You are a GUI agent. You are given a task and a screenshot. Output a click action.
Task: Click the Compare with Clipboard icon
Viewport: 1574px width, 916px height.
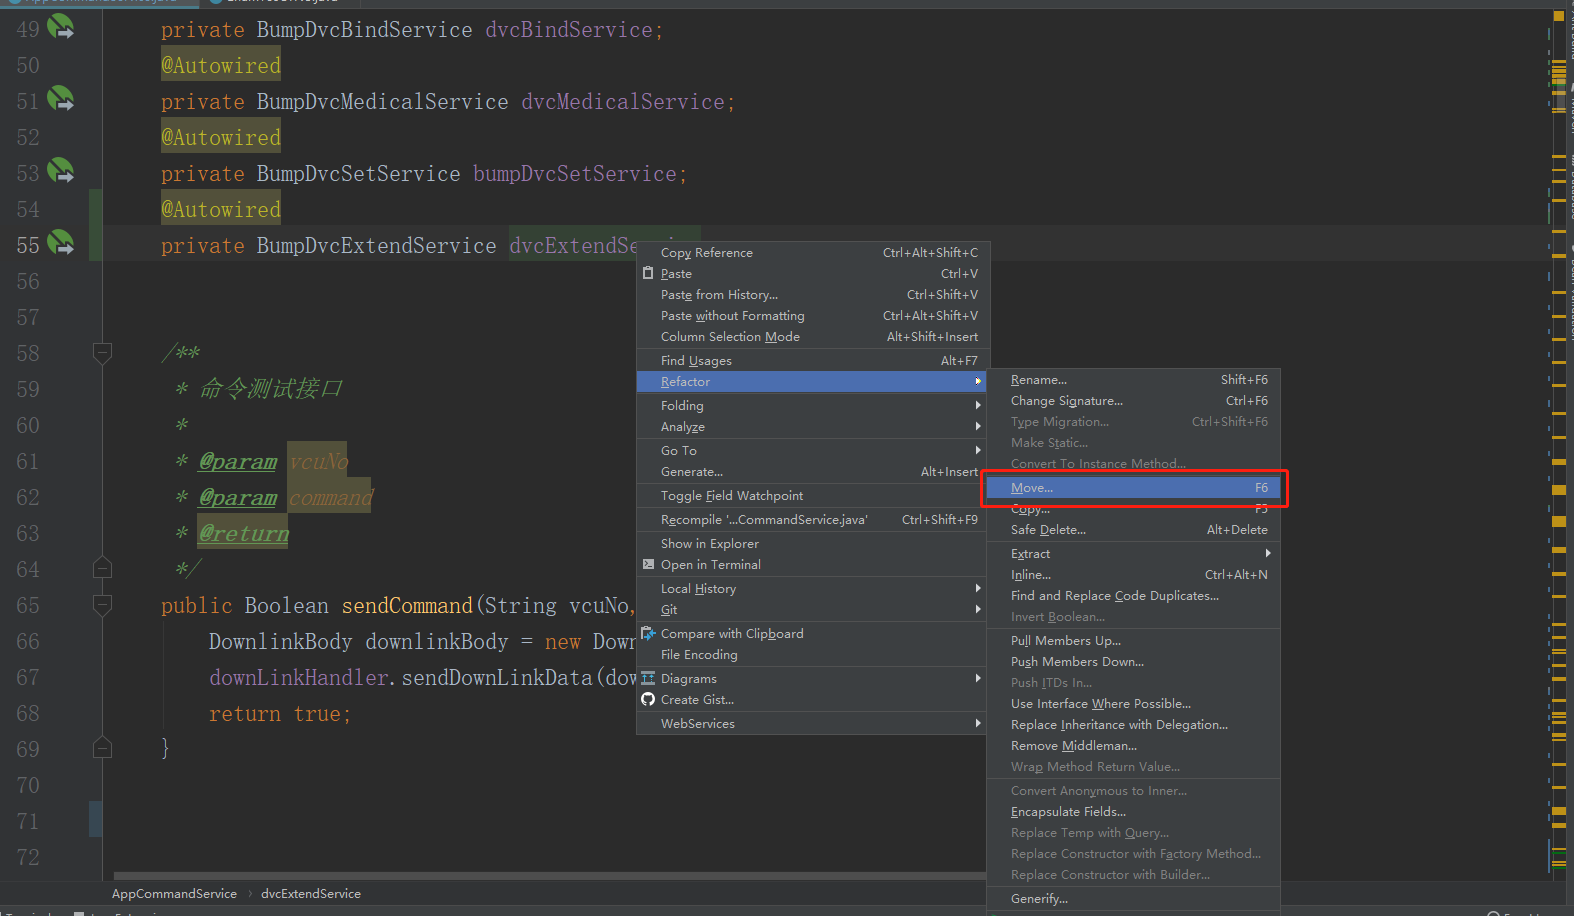coord(648,633)
